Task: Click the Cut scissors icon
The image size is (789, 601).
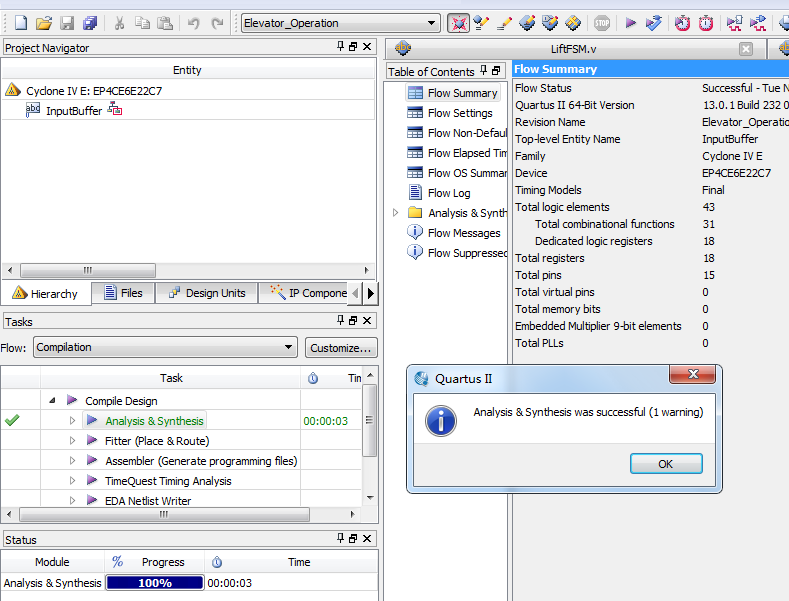Action: tap(119, 23)
